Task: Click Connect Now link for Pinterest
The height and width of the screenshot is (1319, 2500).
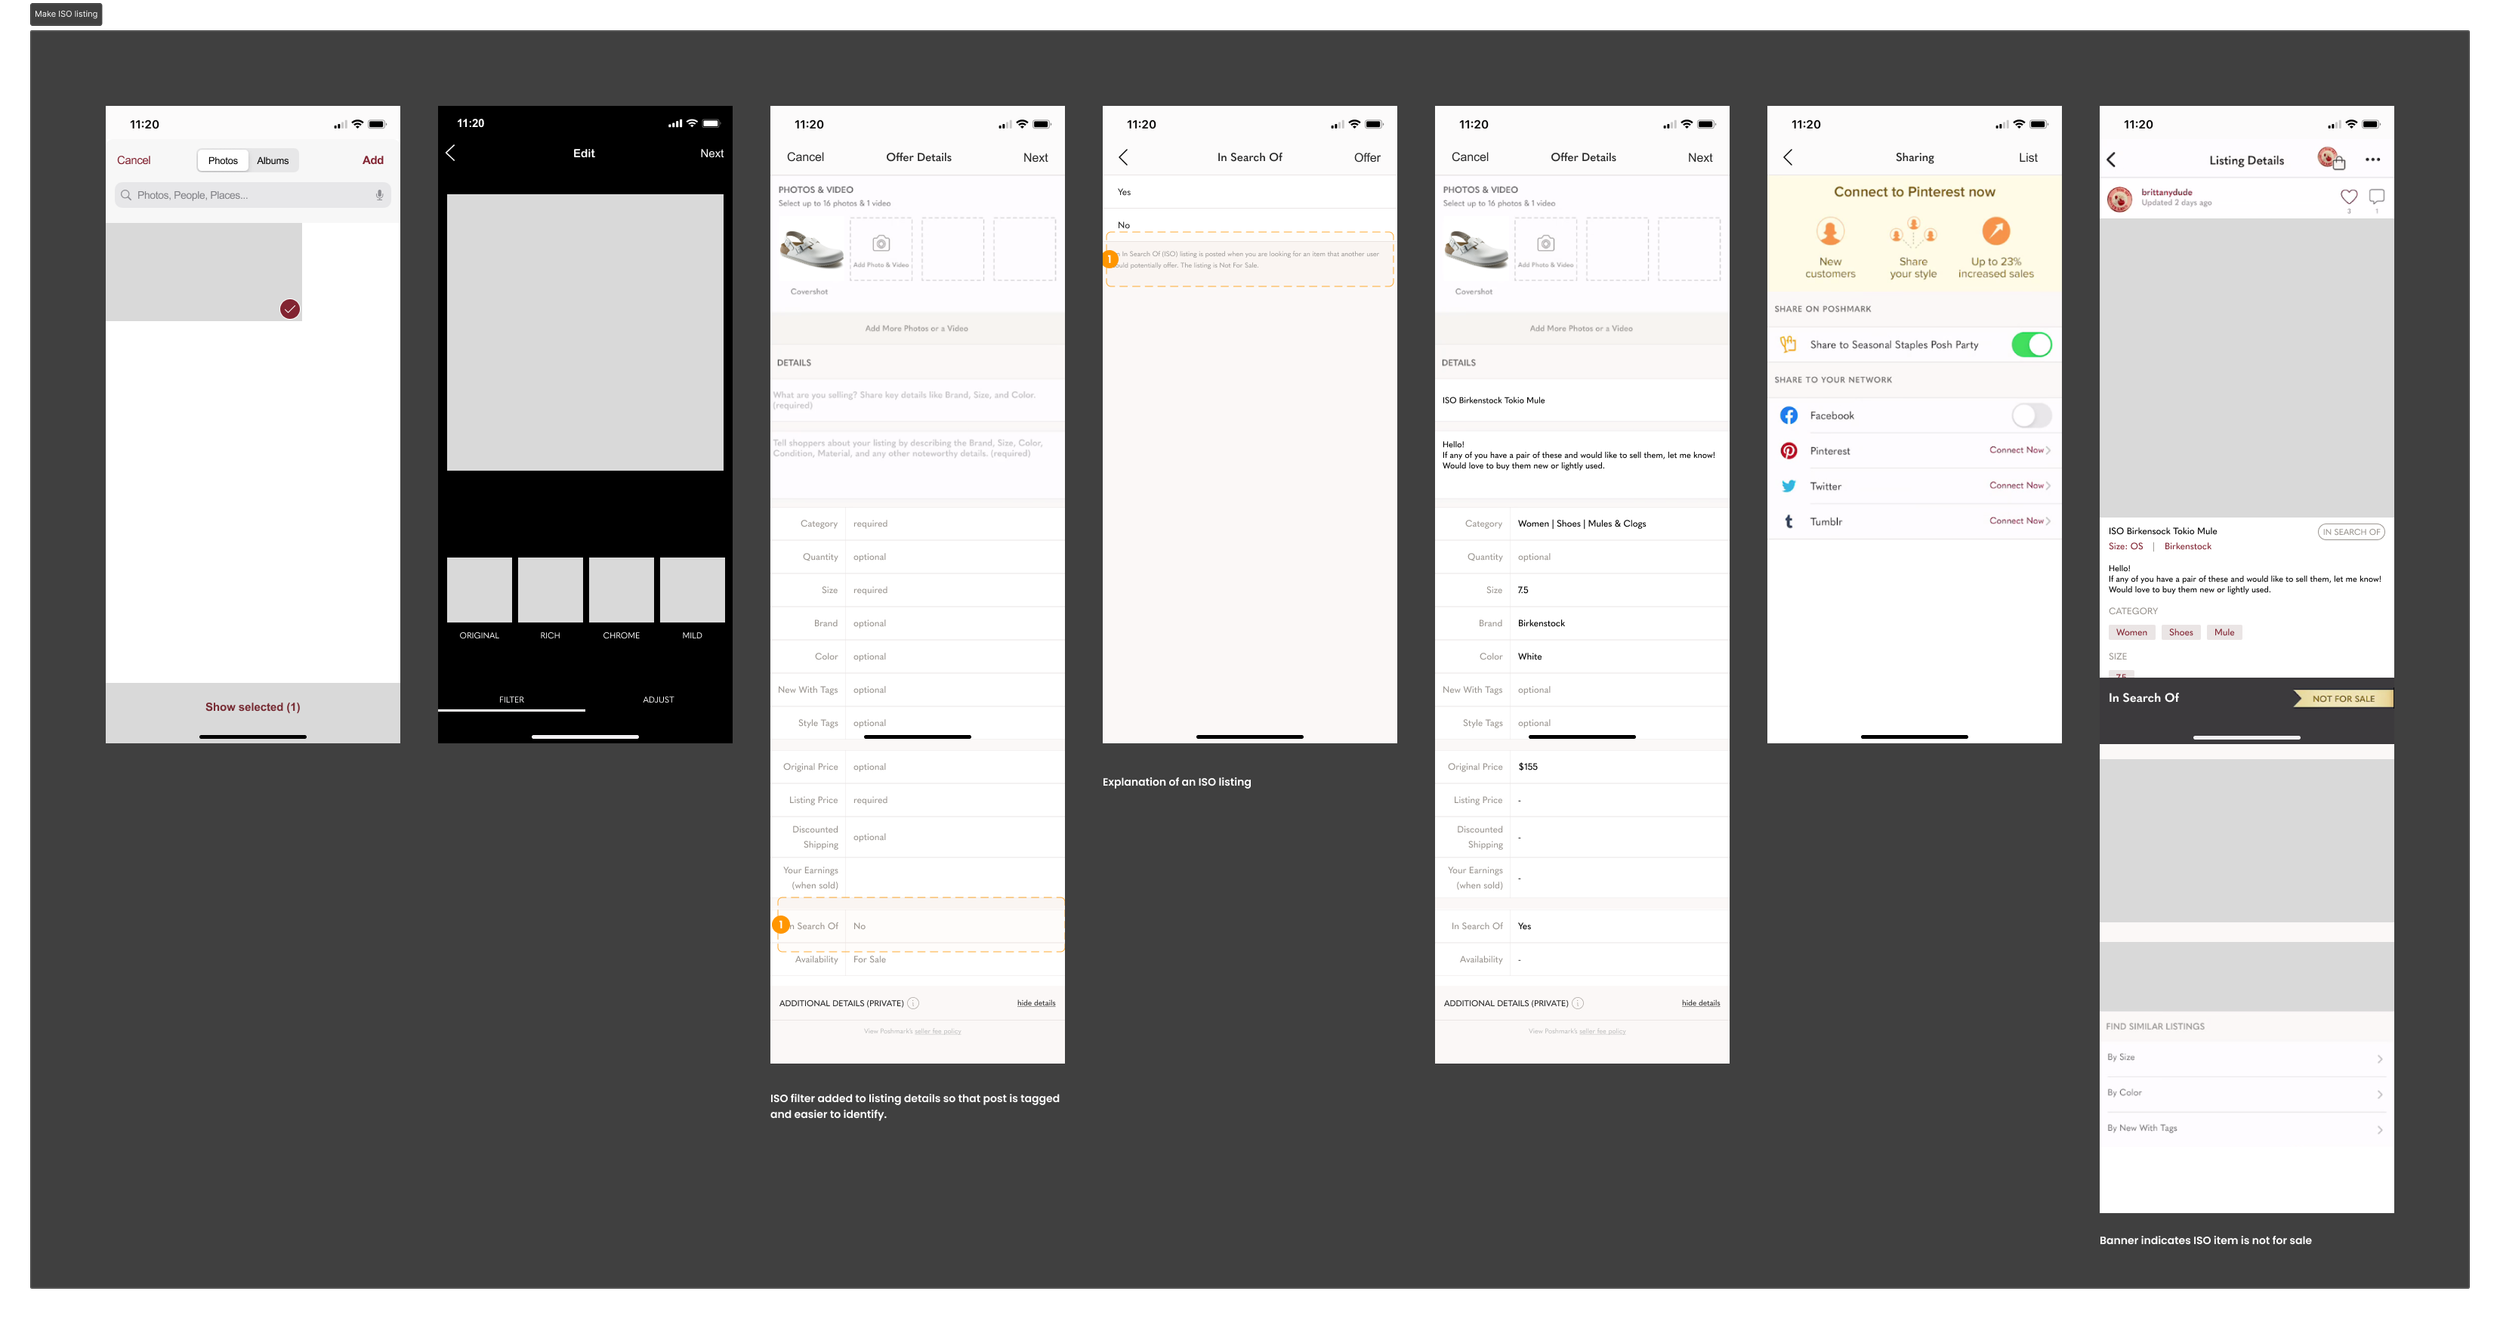Action: 2019,450
